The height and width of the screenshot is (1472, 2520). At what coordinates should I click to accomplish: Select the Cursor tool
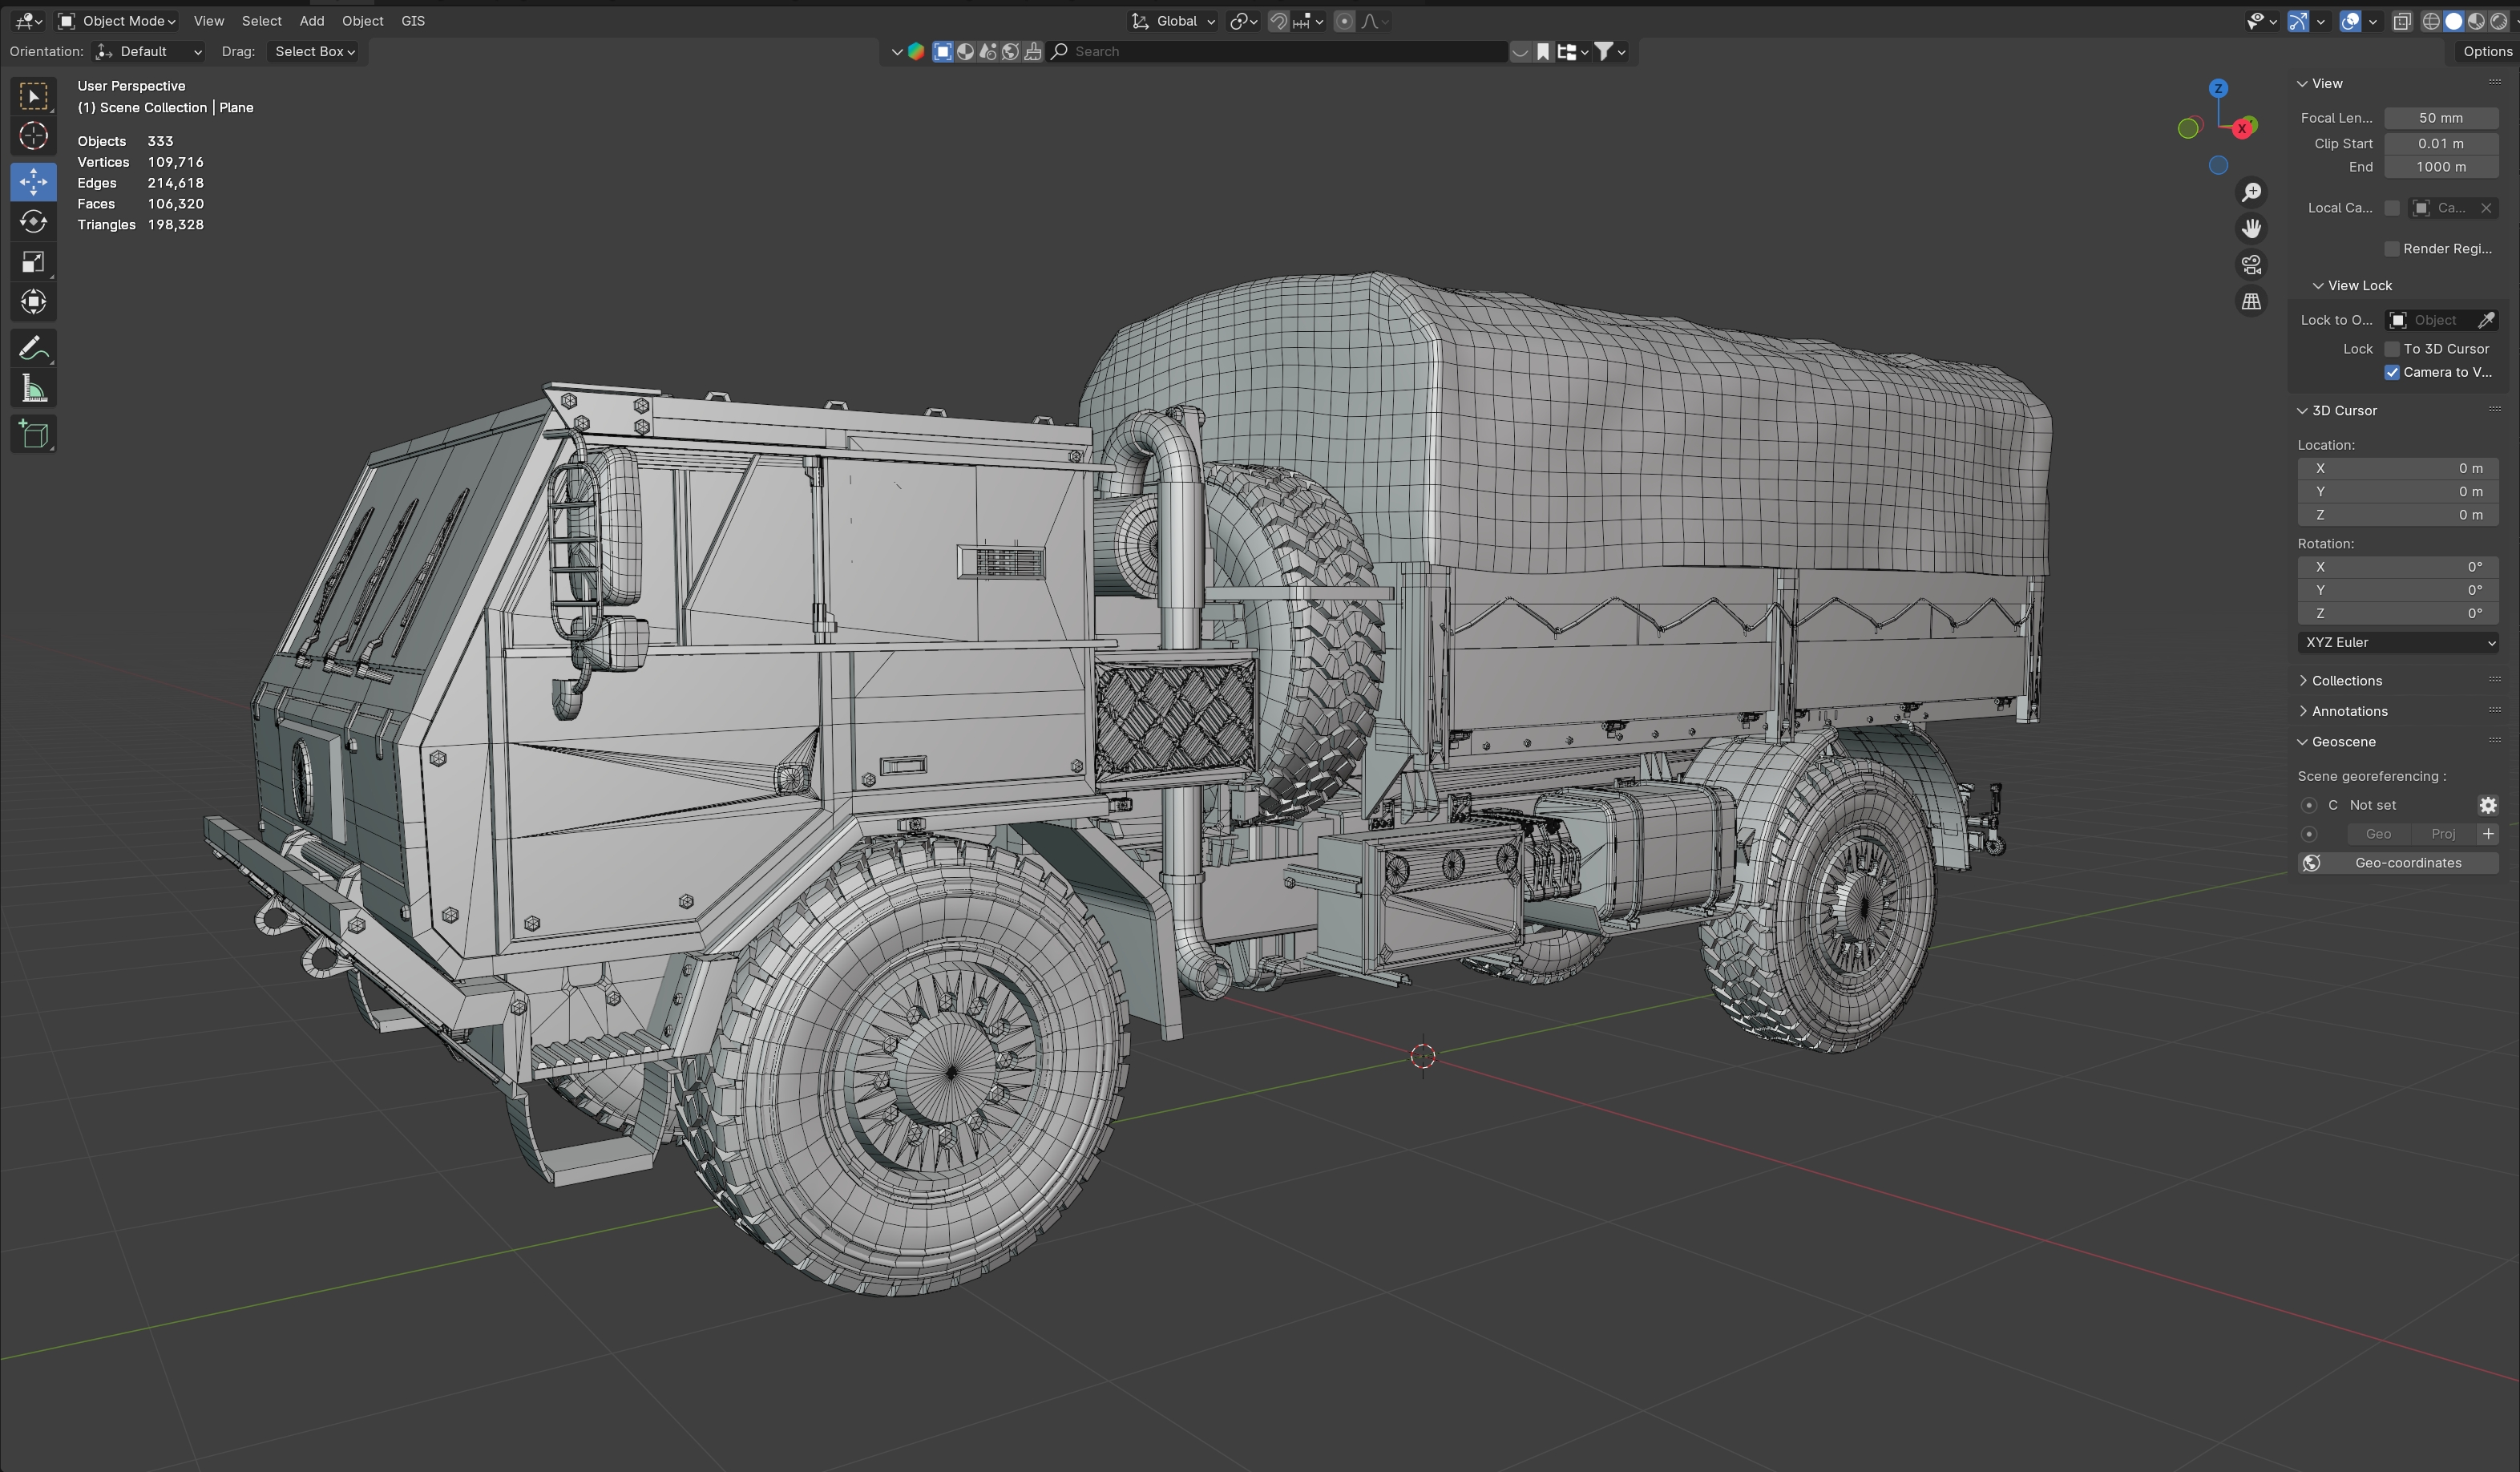pyautogui.click(x=33, y=136)
